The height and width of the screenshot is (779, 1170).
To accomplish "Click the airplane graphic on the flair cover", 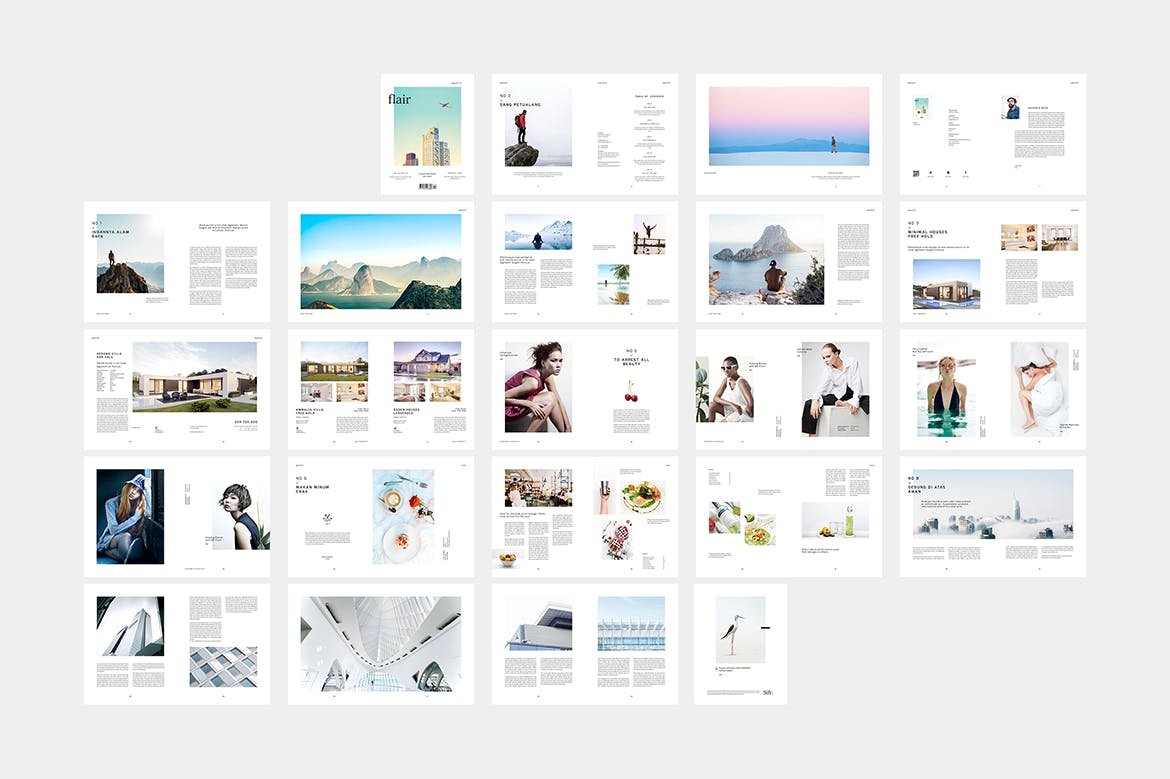I will [445, 104].
